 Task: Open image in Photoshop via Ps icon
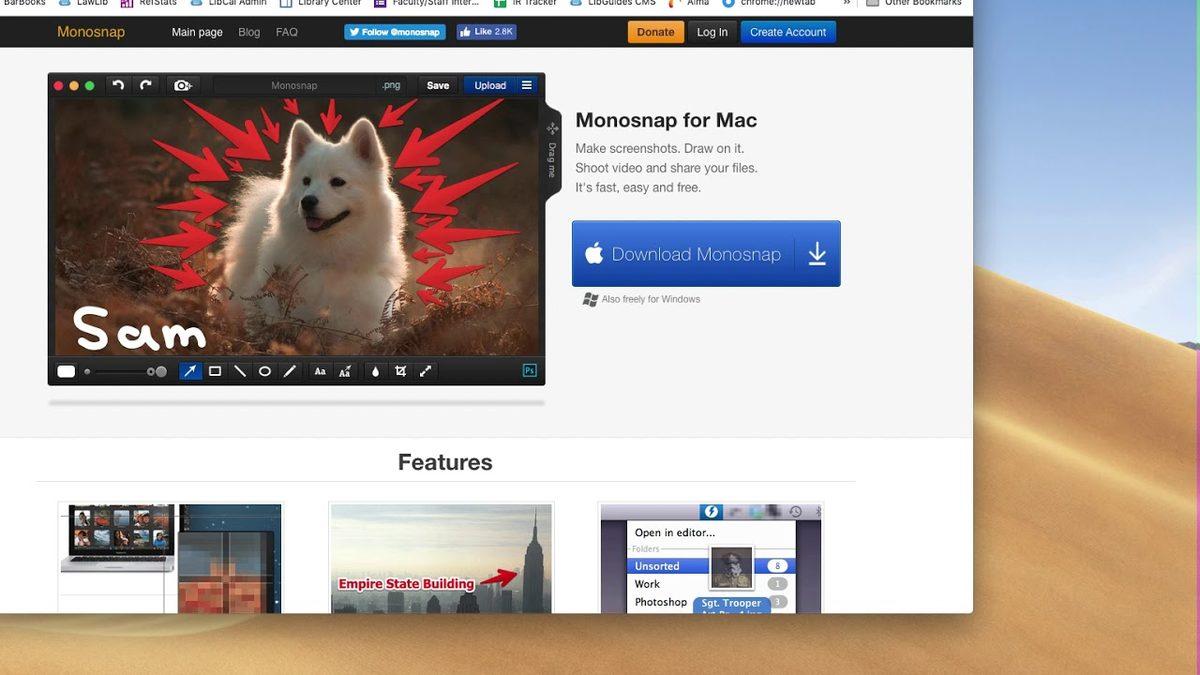[x=529, y=371]
